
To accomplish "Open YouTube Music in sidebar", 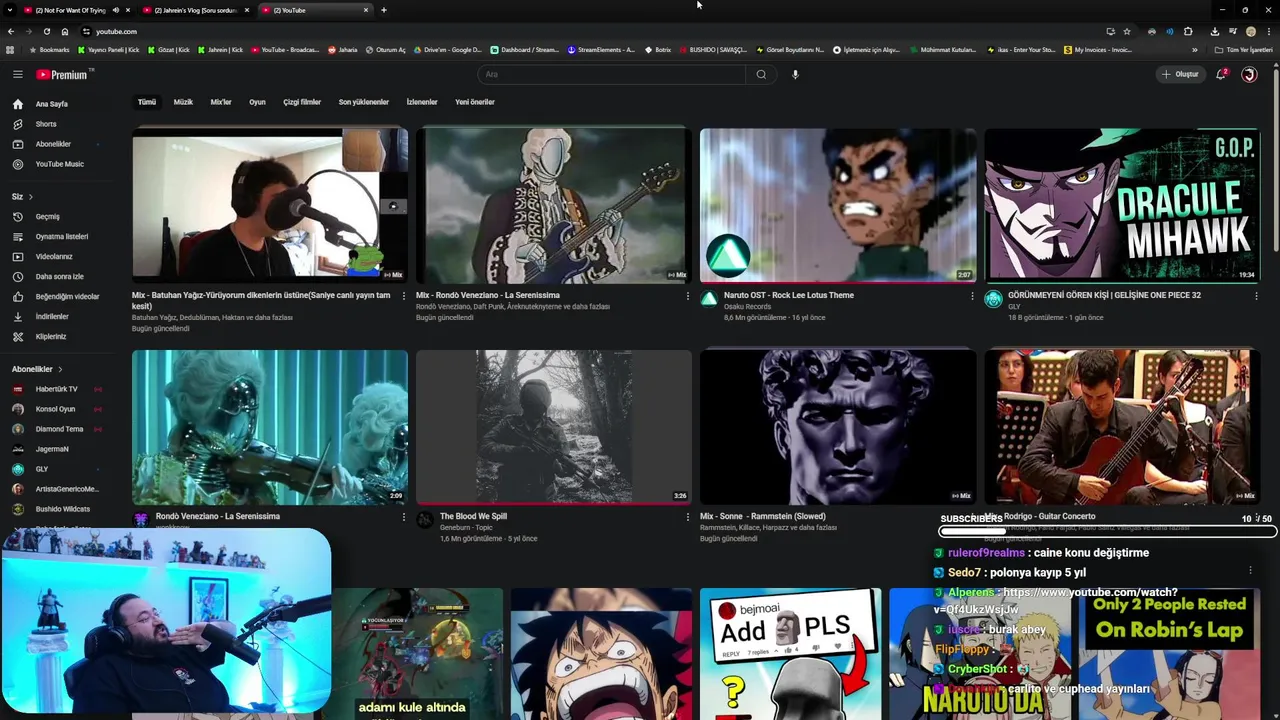I will (x=60, y=164).
